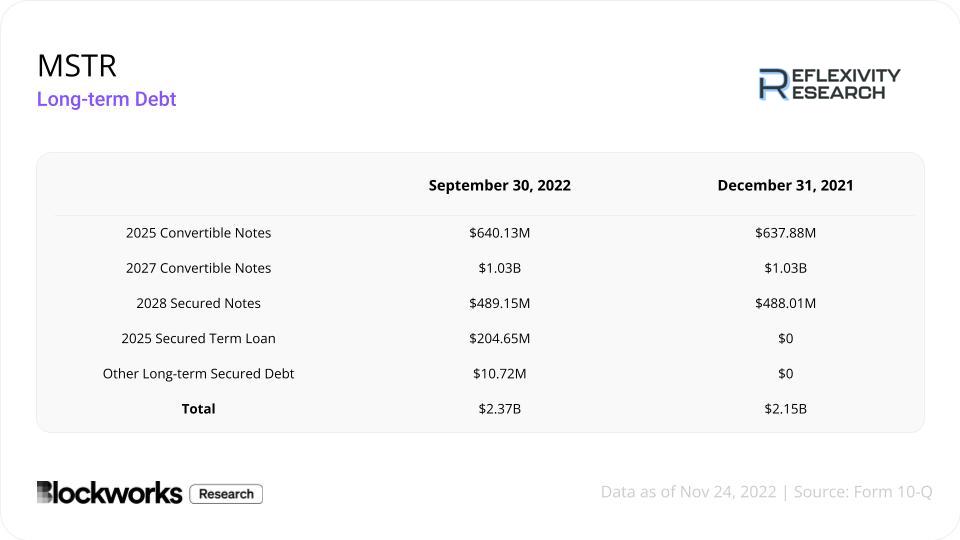The image size is (960, 540).
Task: Click the 2025 Secured Term Loan label
Action: (x=198, y=338)
